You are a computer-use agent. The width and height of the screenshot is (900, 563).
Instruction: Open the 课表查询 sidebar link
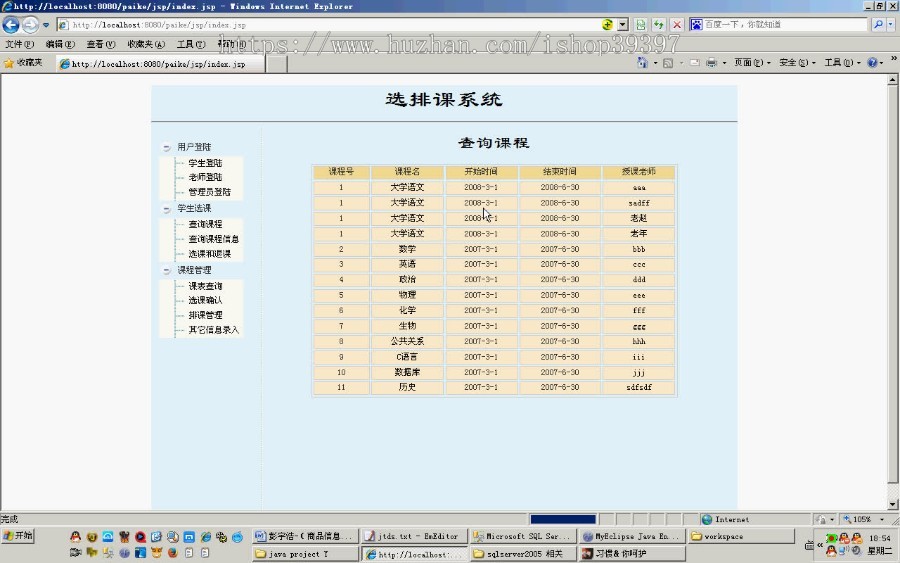[x=205, y=286]
